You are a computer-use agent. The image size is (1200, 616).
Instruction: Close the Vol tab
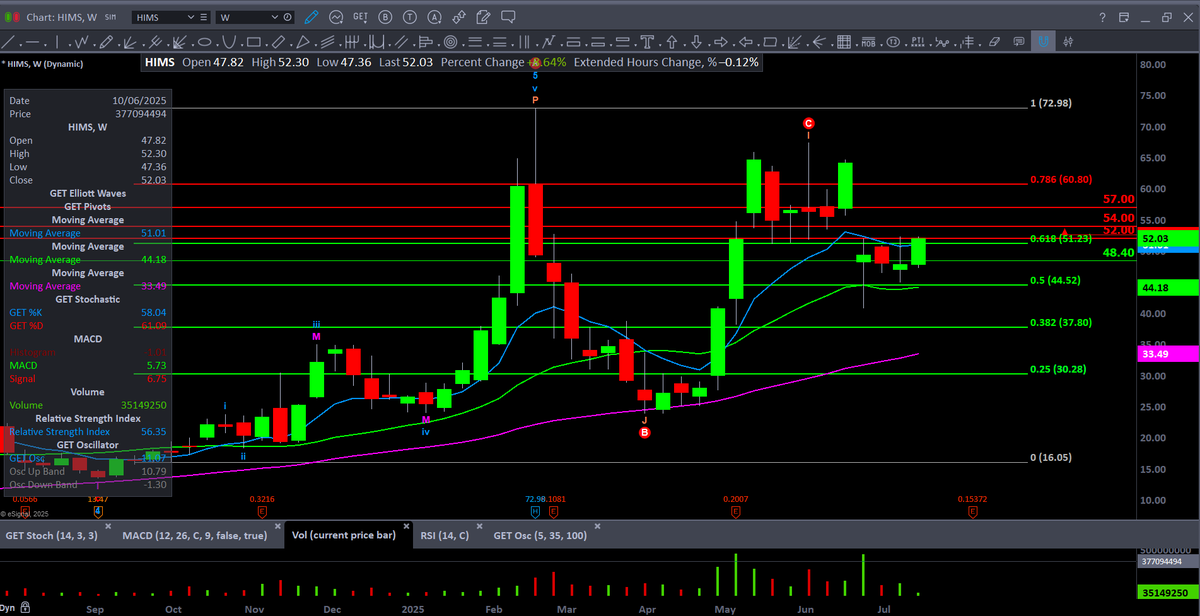(x=405, y=524)
